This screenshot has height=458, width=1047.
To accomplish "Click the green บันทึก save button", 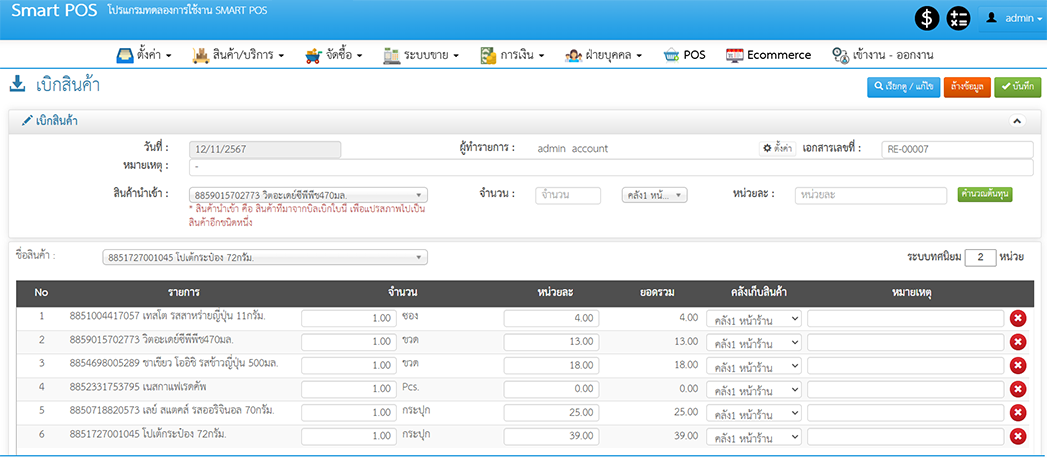I will point(1018,87).
